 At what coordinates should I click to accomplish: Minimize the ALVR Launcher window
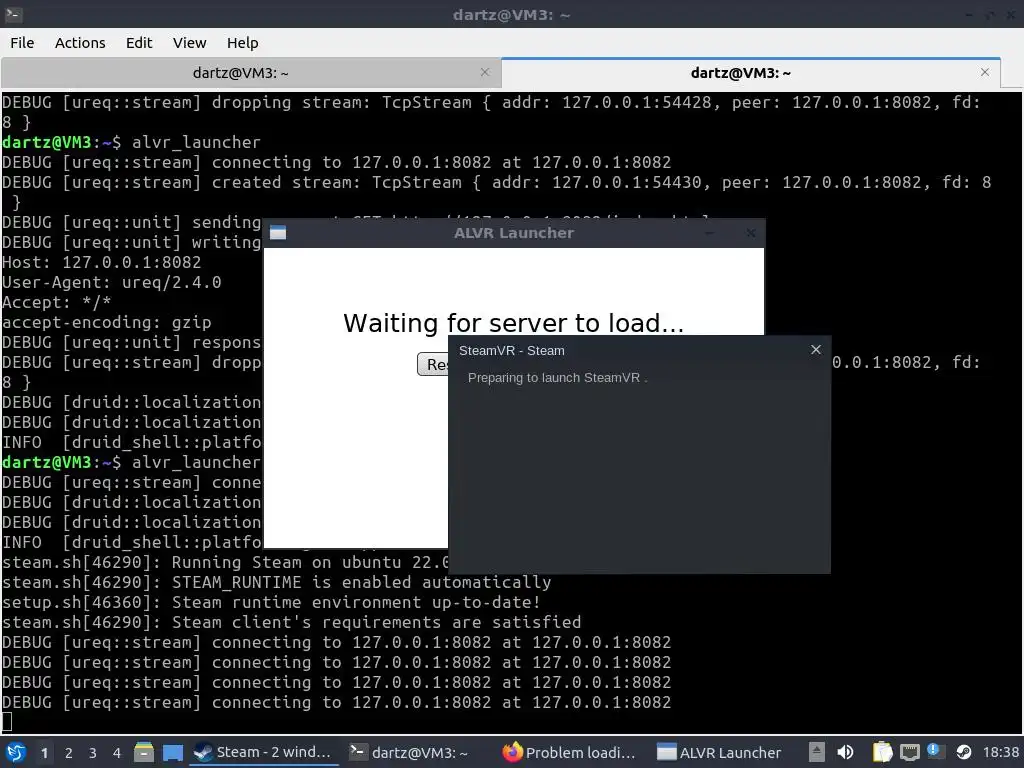point(710,232)
